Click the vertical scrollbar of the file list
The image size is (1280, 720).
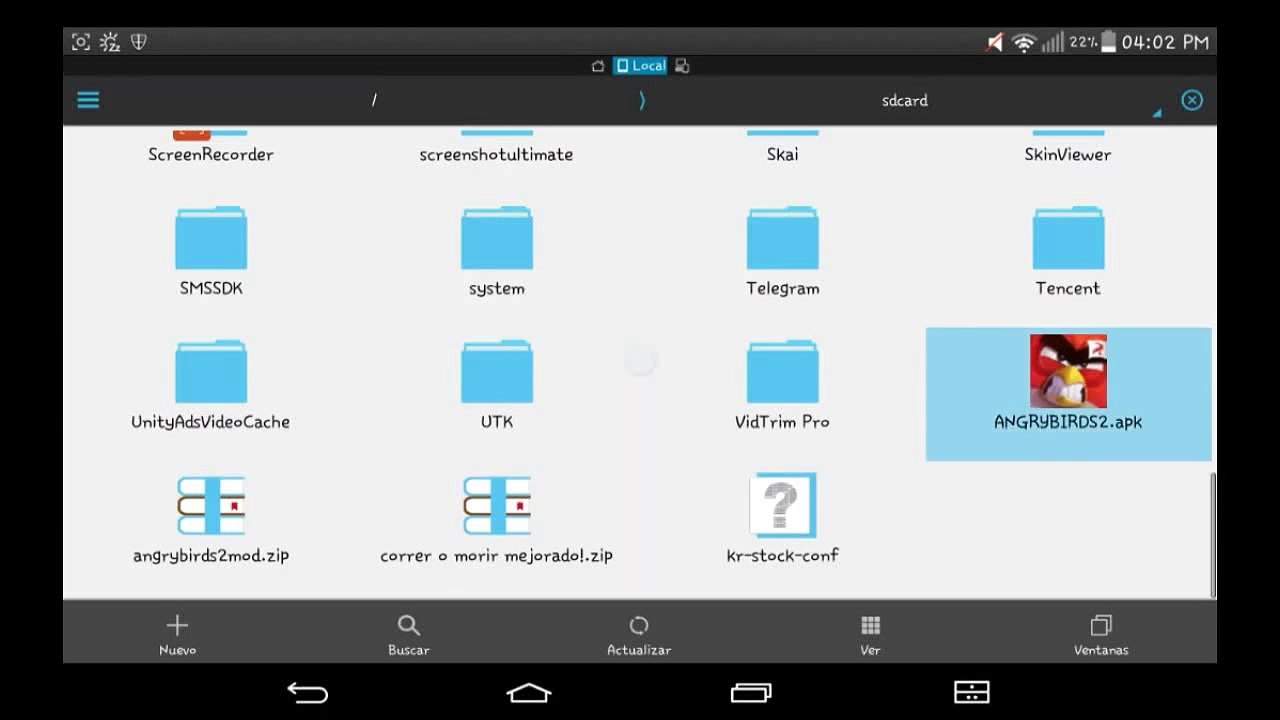(1213, 535)
